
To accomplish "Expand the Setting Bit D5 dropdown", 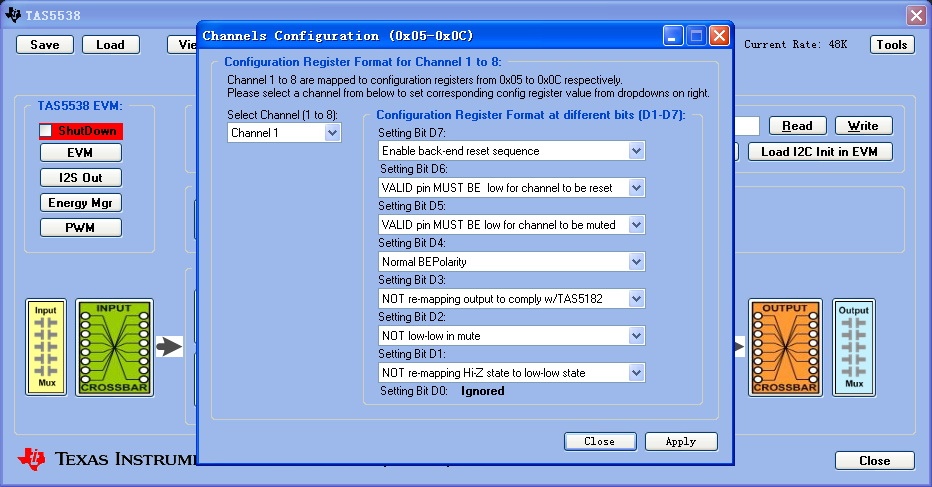I will point(636,225).
